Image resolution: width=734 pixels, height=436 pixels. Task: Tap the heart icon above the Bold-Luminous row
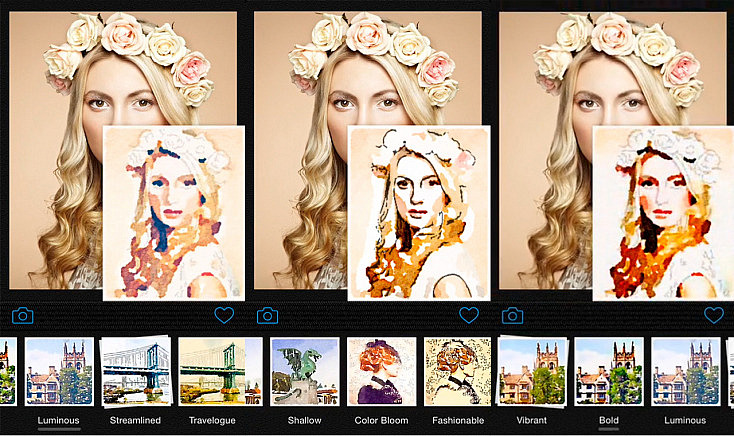(714, 315)
